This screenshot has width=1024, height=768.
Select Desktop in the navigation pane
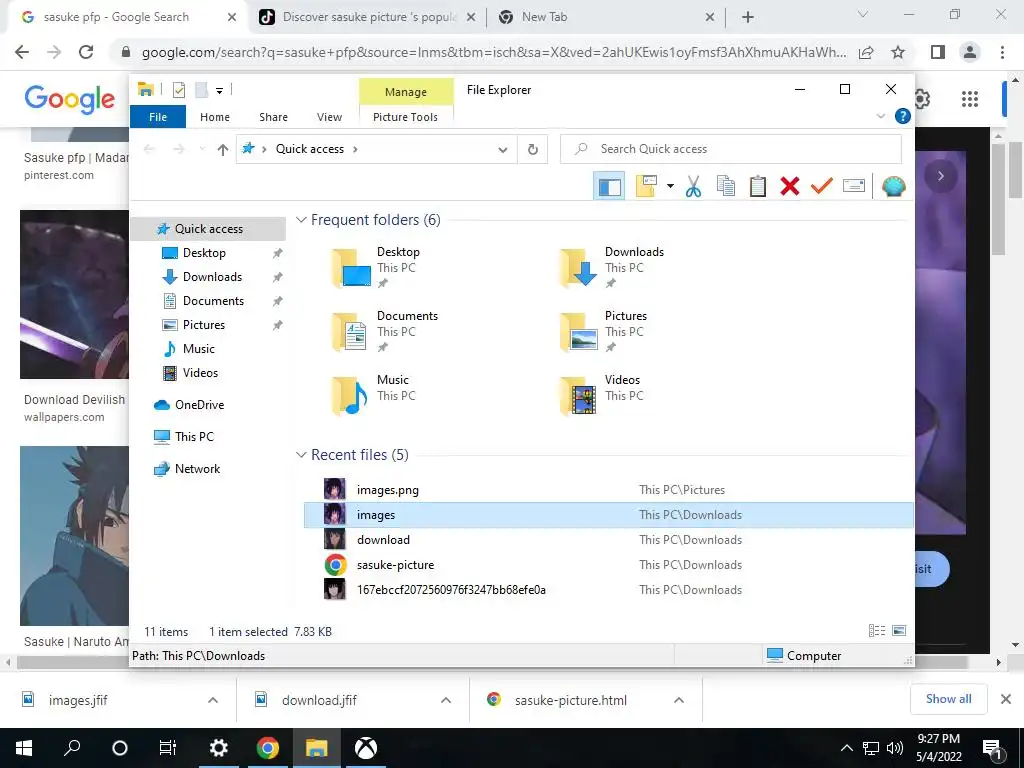coord(204,253)
